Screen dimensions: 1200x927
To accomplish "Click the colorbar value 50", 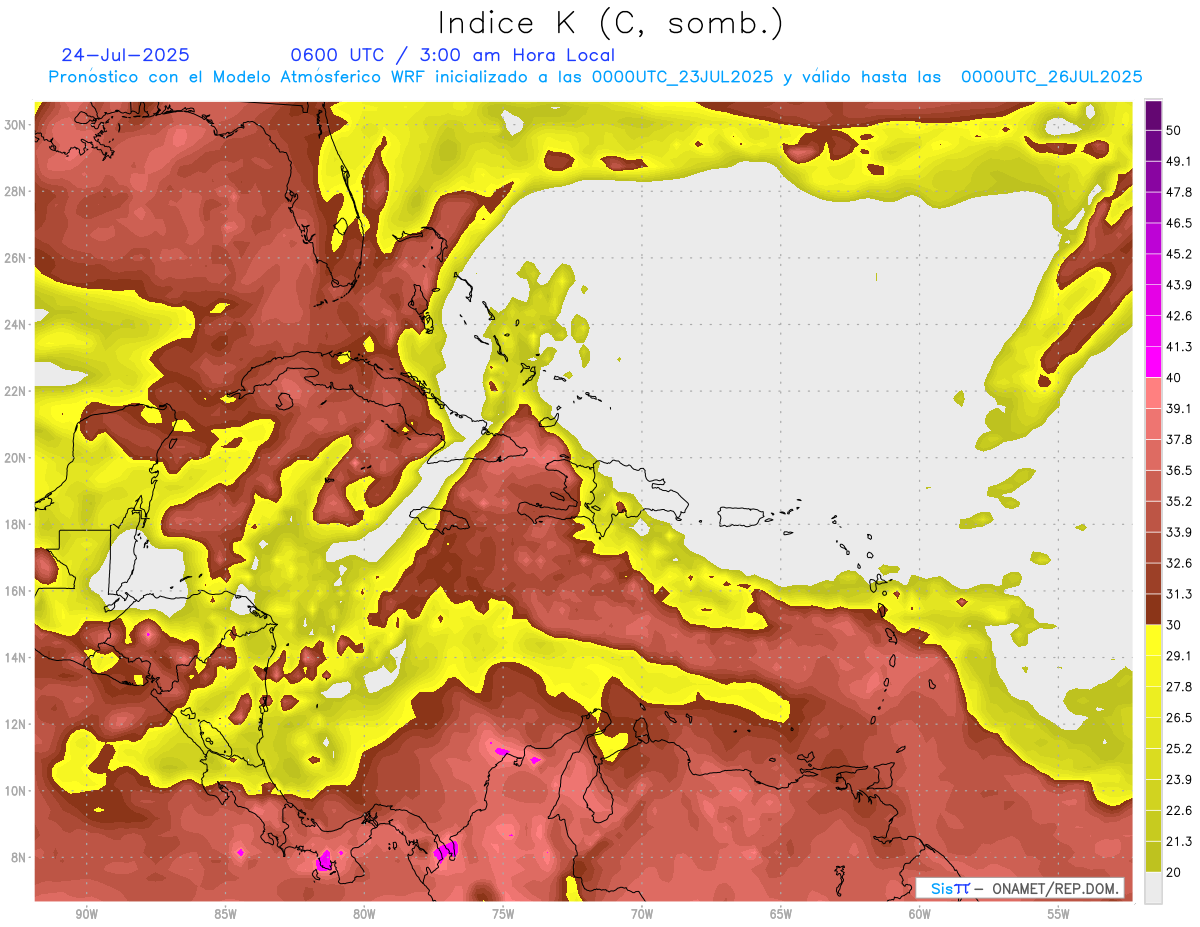I will click(1175, 130).
